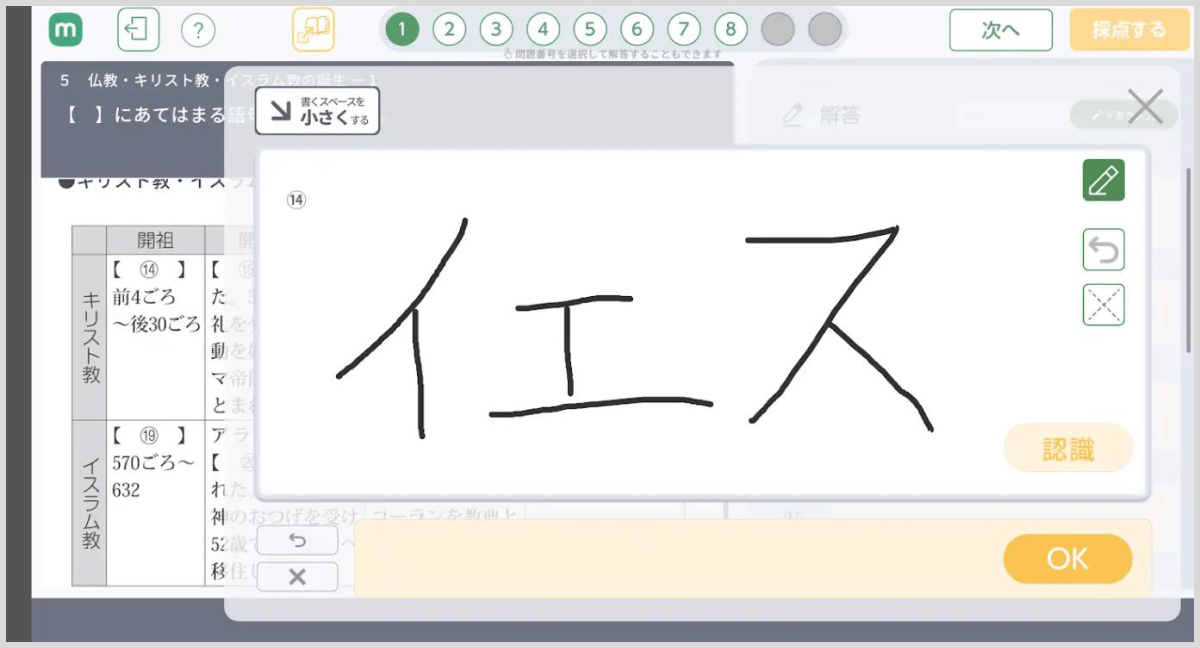Viewport: 1200px width, 648px height.
Task: Go to question number 3
Action: [x=496, y=30]
